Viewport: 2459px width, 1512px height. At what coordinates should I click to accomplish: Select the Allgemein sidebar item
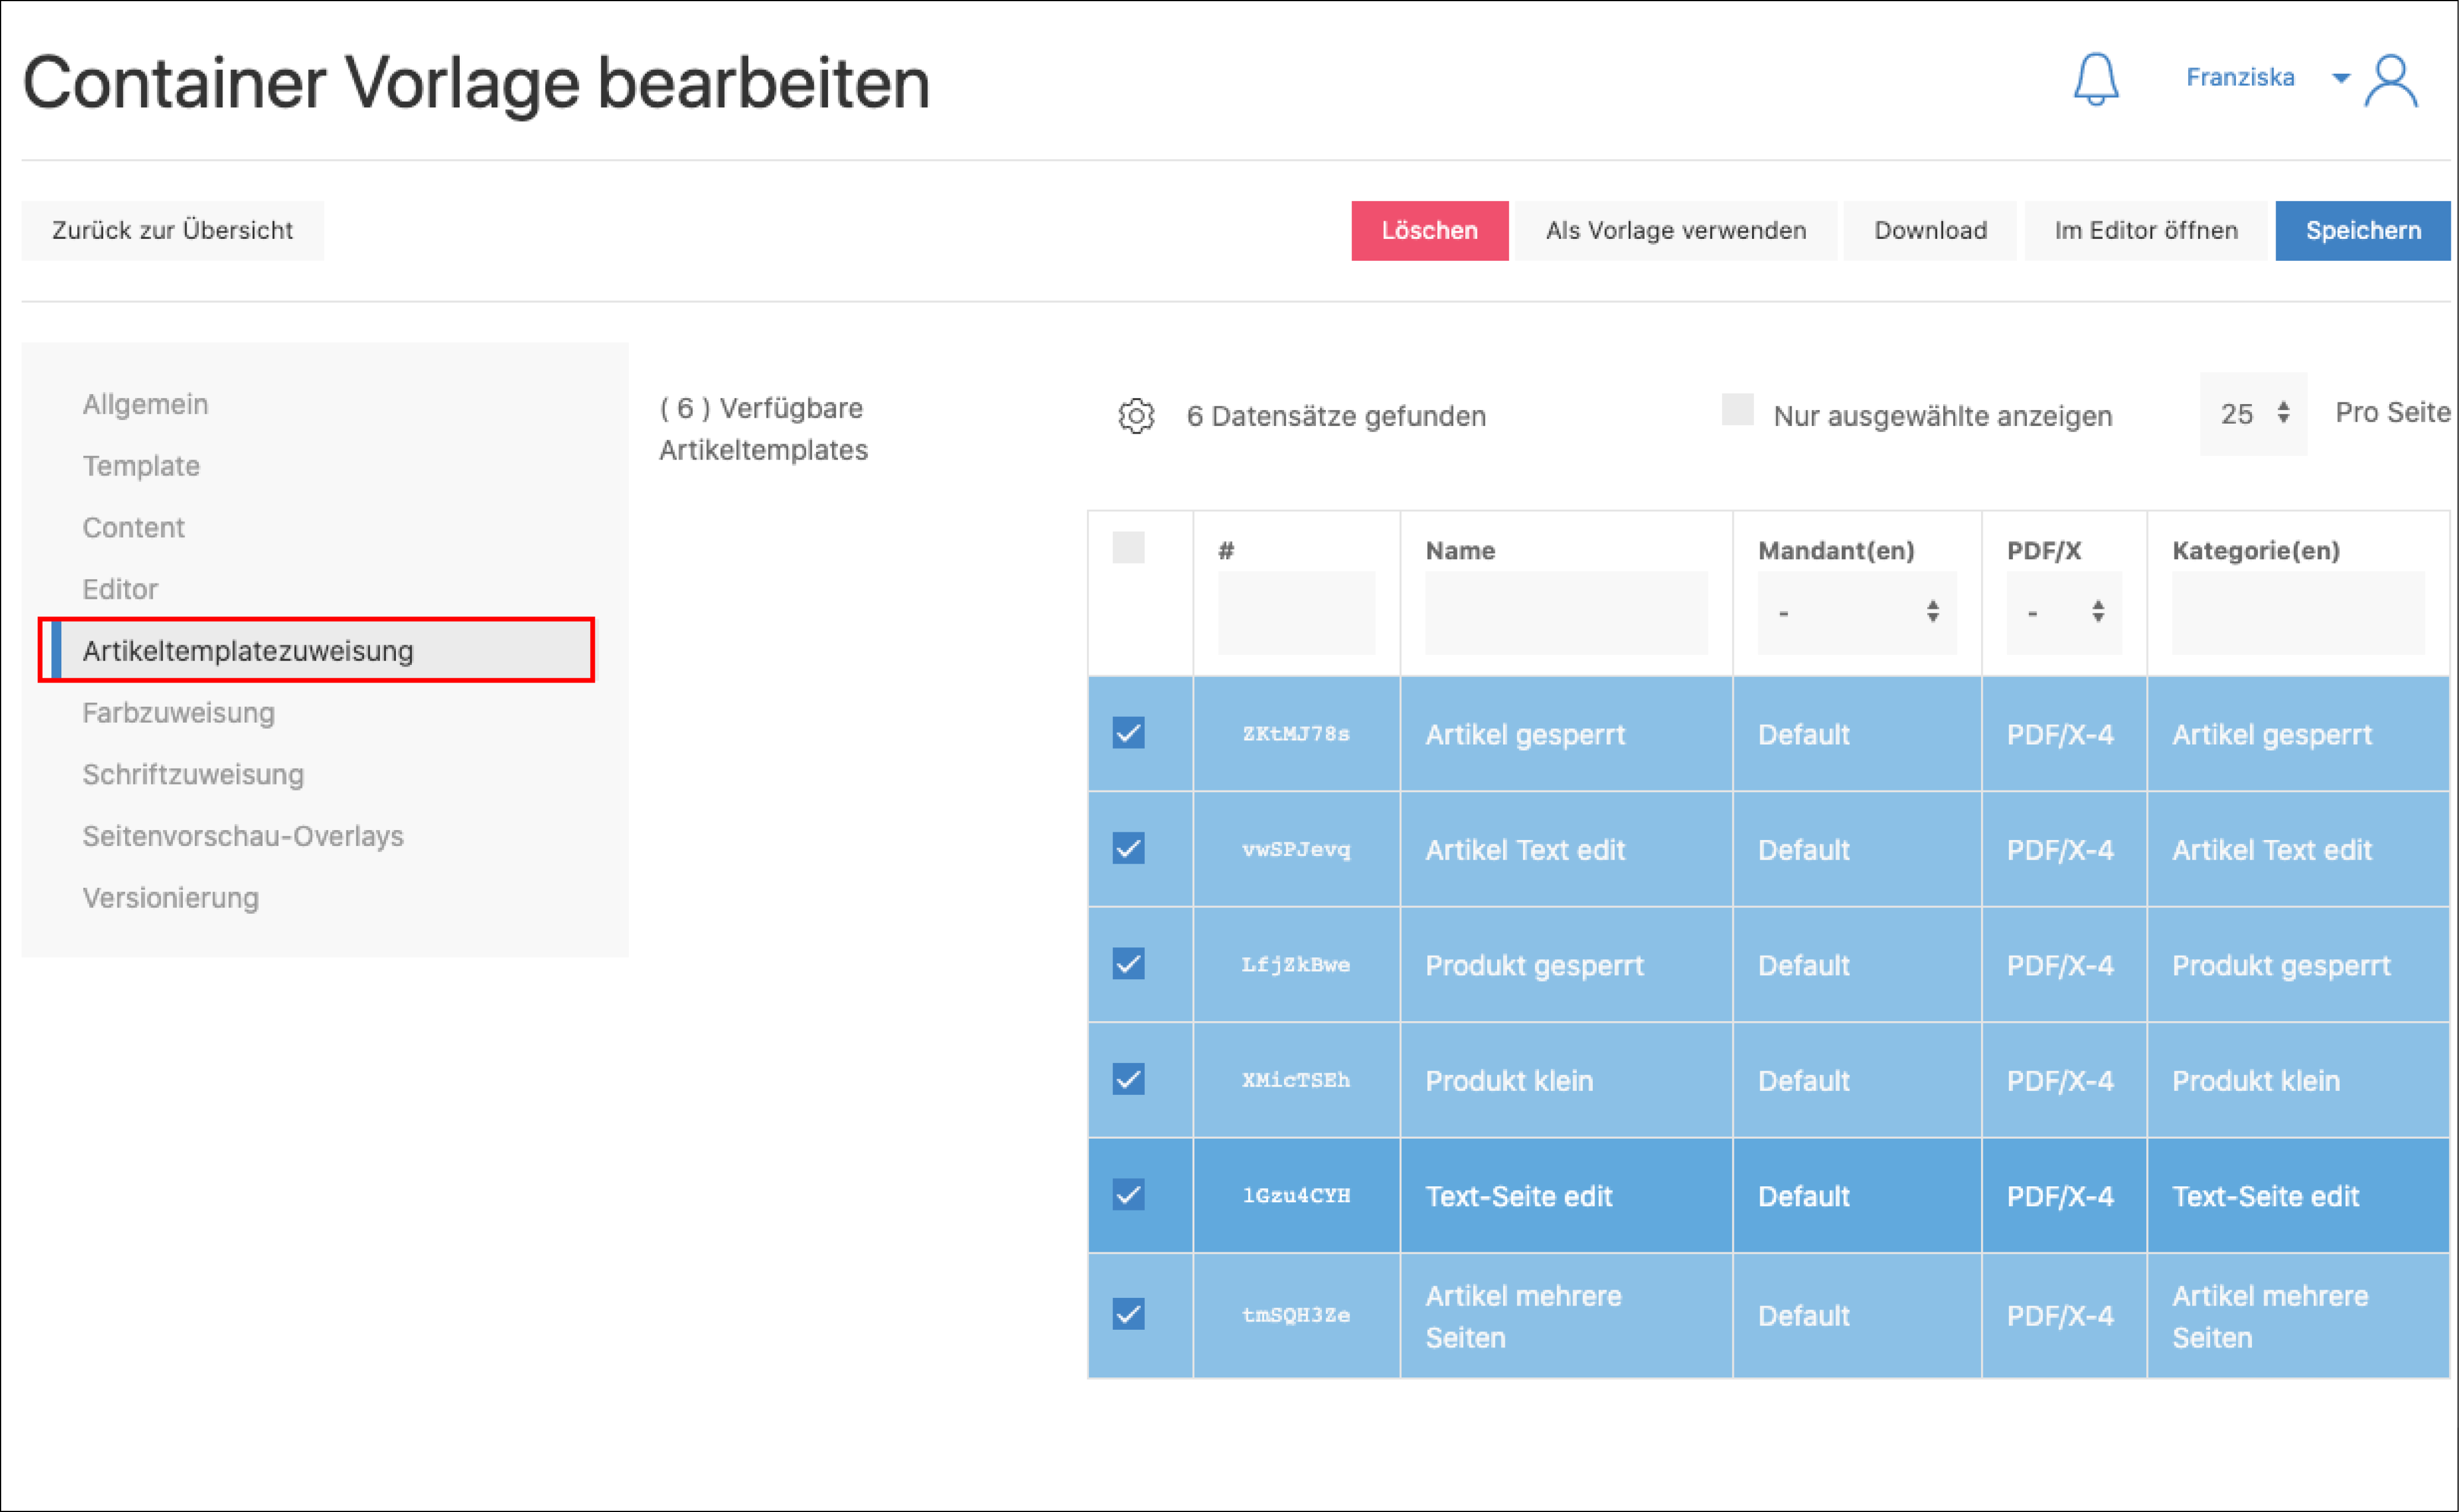tap(145, 404)
